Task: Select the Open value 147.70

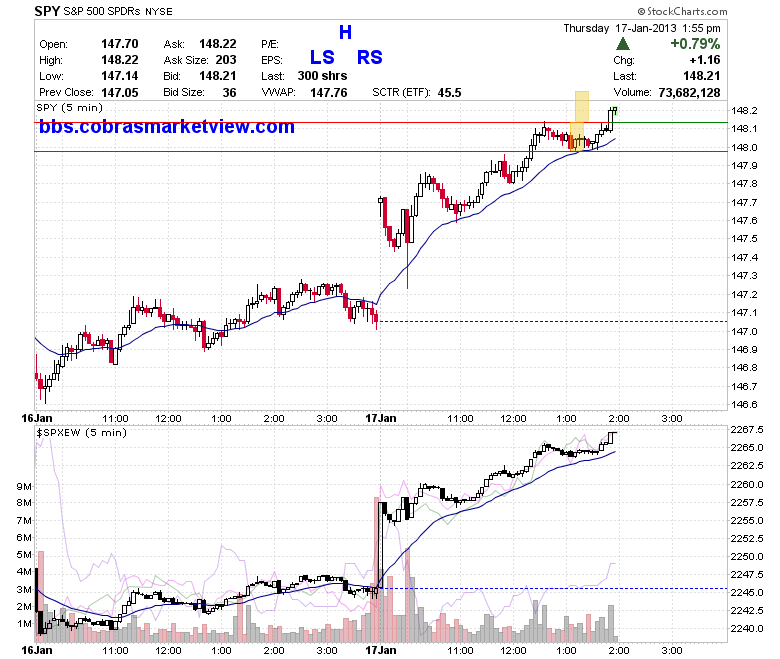Action: (119, 44)
